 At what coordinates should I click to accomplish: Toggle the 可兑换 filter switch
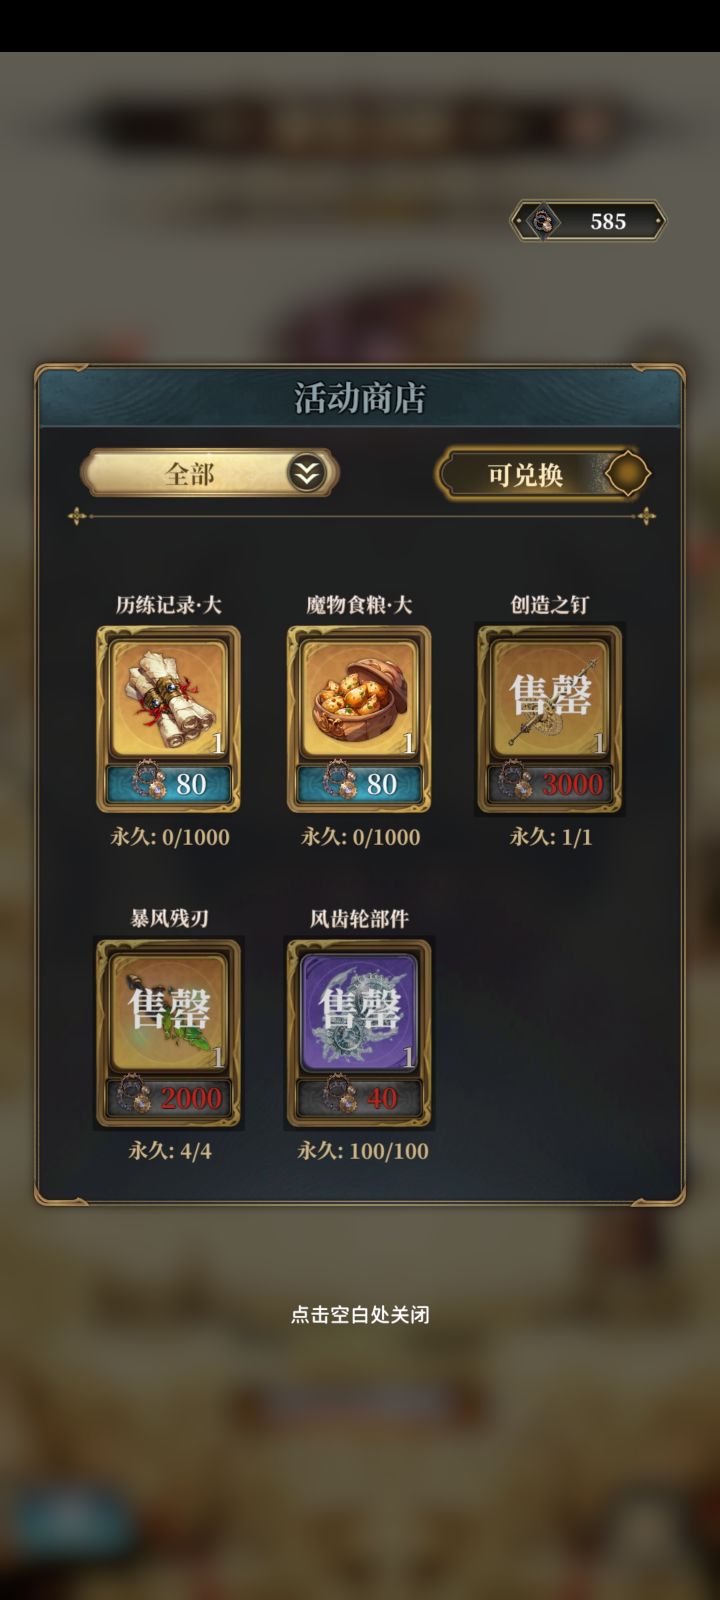click(543, 474)
